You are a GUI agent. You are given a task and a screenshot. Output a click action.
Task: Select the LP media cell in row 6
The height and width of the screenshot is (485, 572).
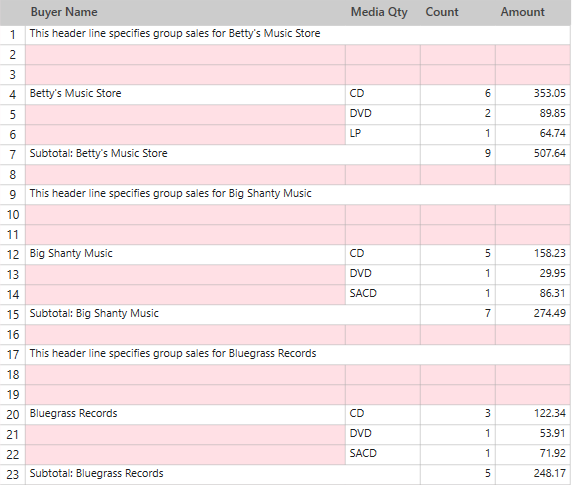point(383,135)
